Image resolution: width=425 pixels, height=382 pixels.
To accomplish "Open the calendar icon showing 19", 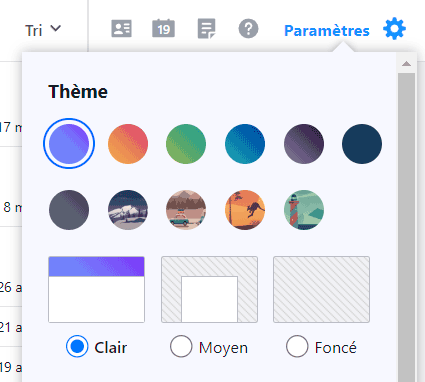I will pos(163,28).
